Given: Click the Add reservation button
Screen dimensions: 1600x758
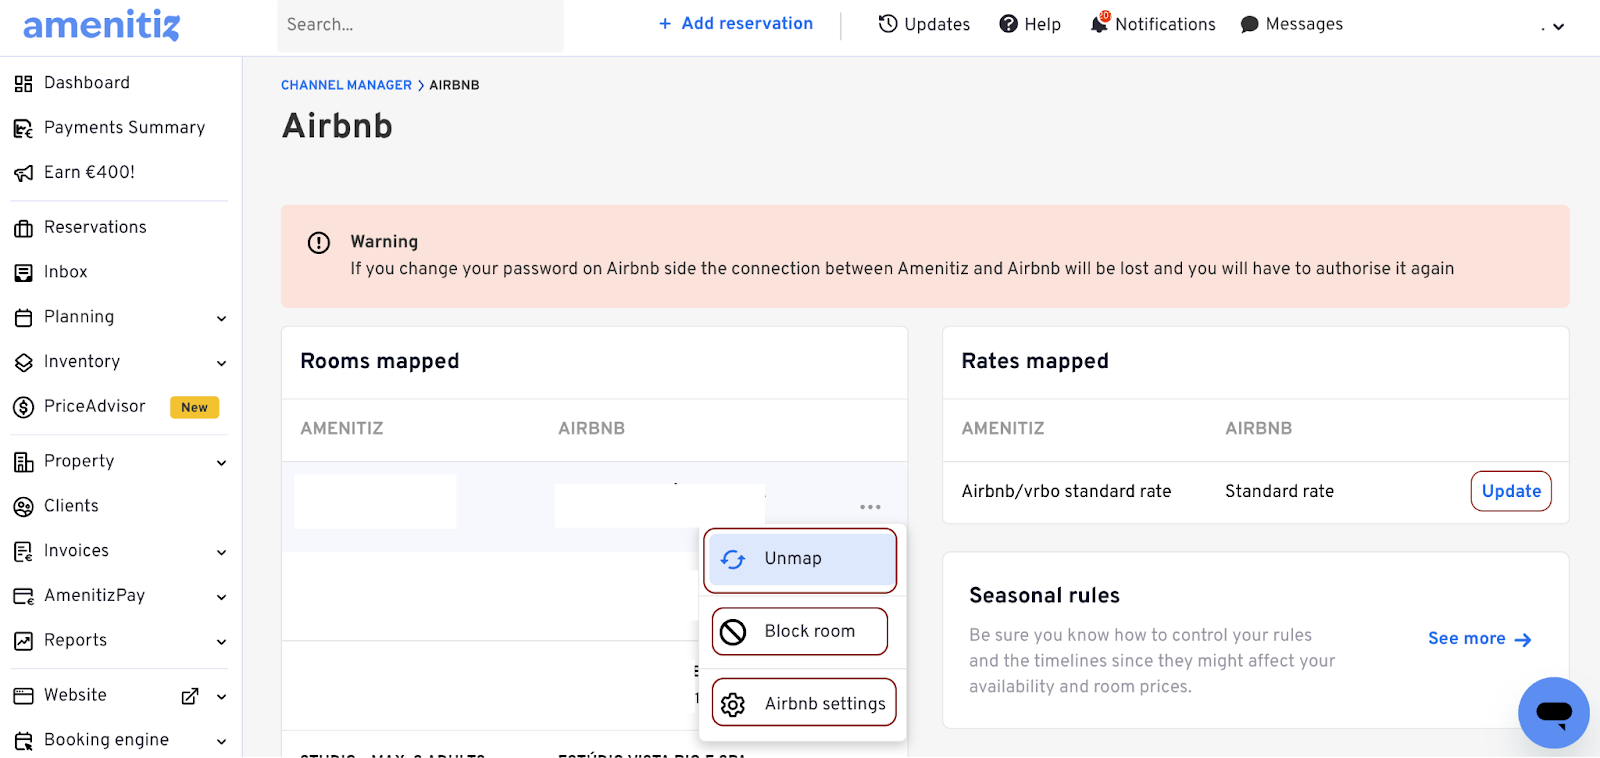Looking at the screenshot, I should (x=736, y=24).
